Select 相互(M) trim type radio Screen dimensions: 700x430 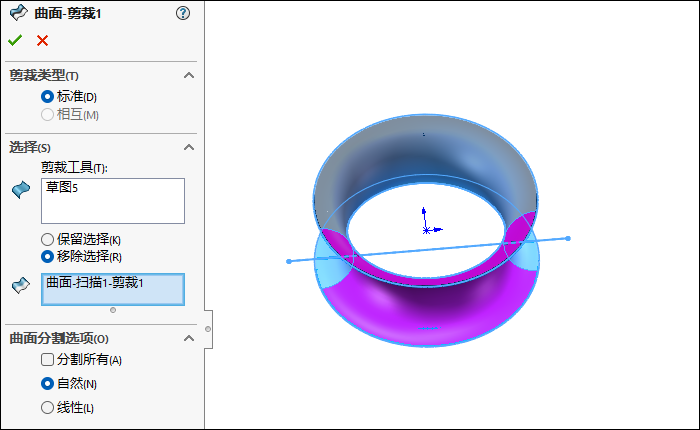(47, 115)
